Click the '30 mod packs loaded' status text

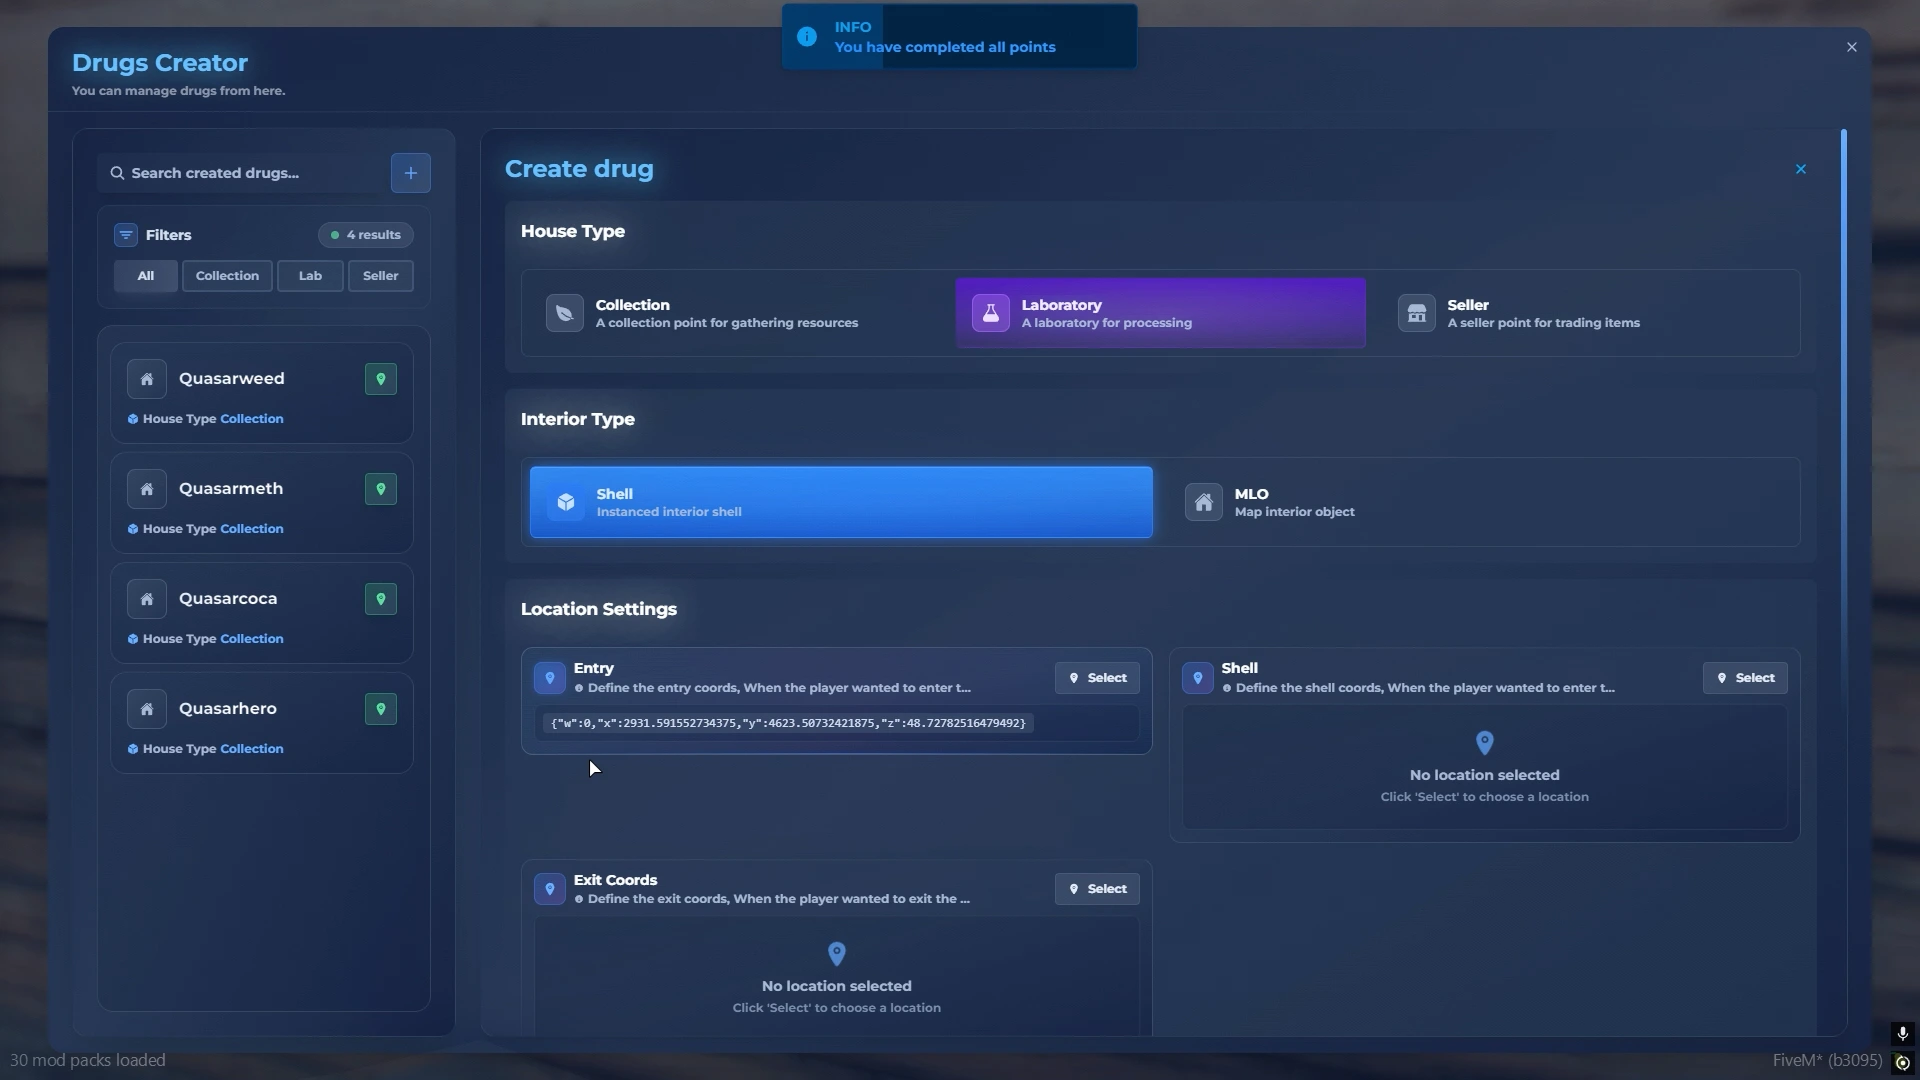pyautogui.click(x=88, y=1060)
